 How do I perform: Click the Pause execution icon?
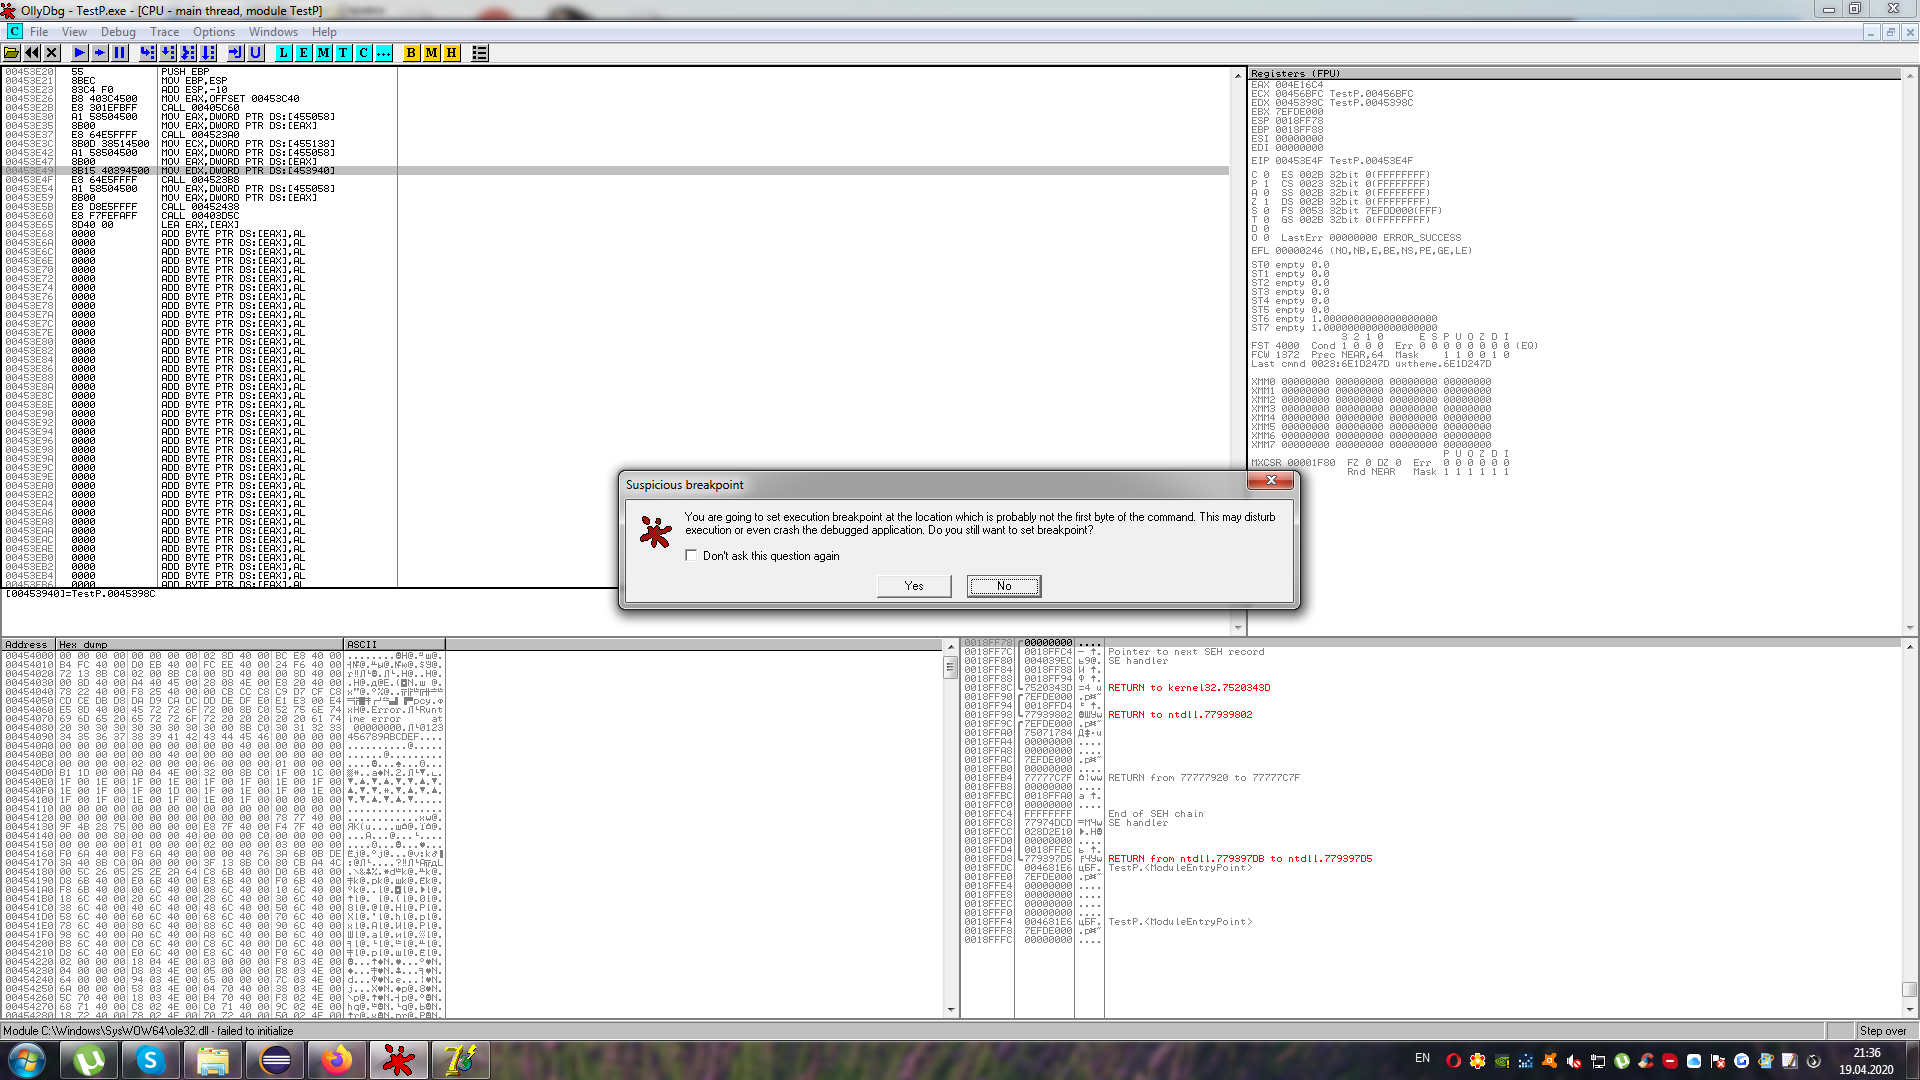[x=120, y=53]
